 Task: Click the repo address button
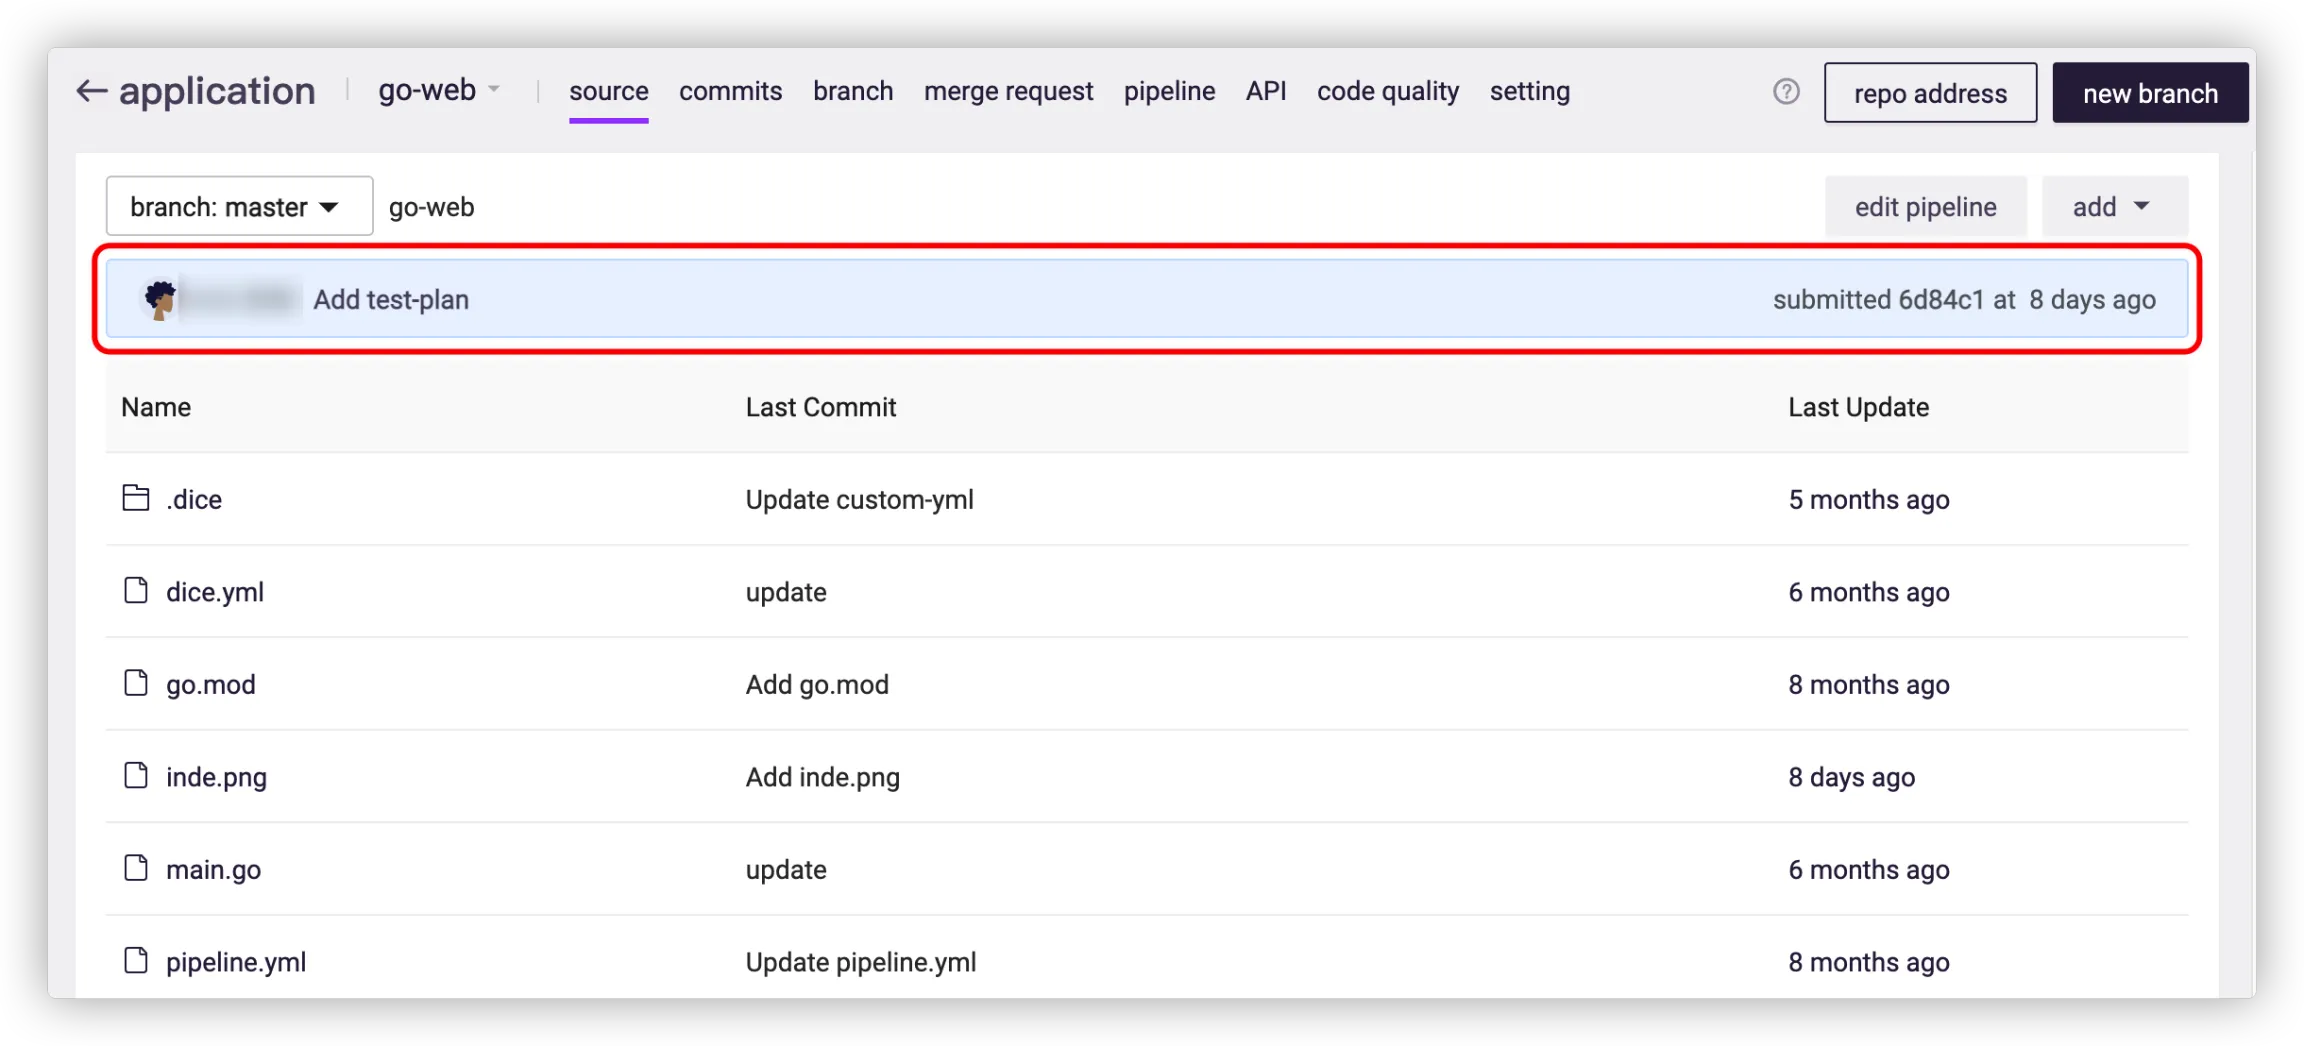click(1929, 93)
